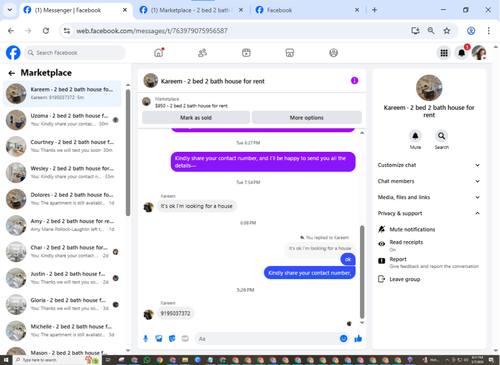Viewport: 500px width, 365px height.
Task: Reload the page
Action: click(x=46, y=31)
